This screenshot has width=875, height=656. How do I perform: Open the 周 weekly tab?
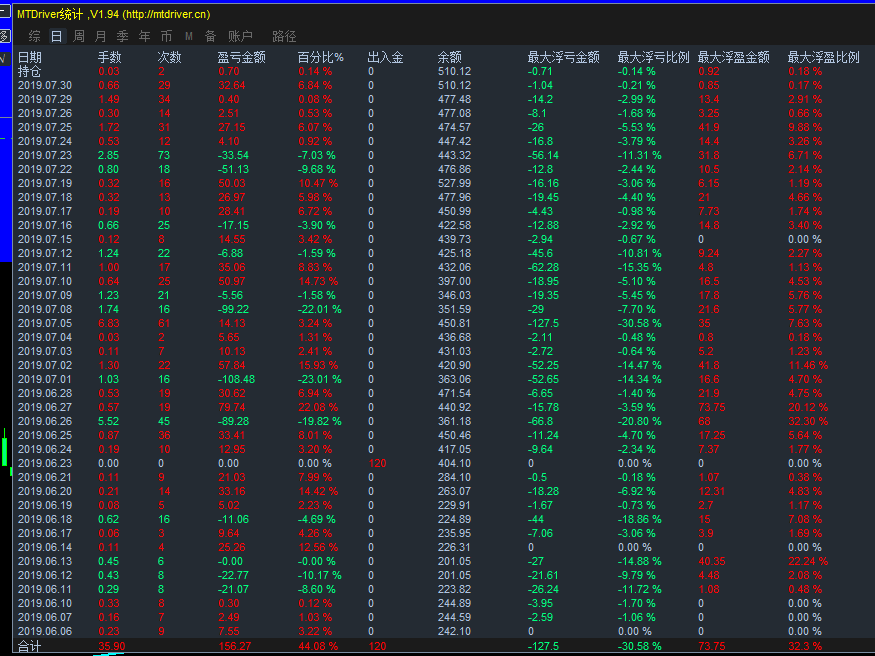coord(79,37)
